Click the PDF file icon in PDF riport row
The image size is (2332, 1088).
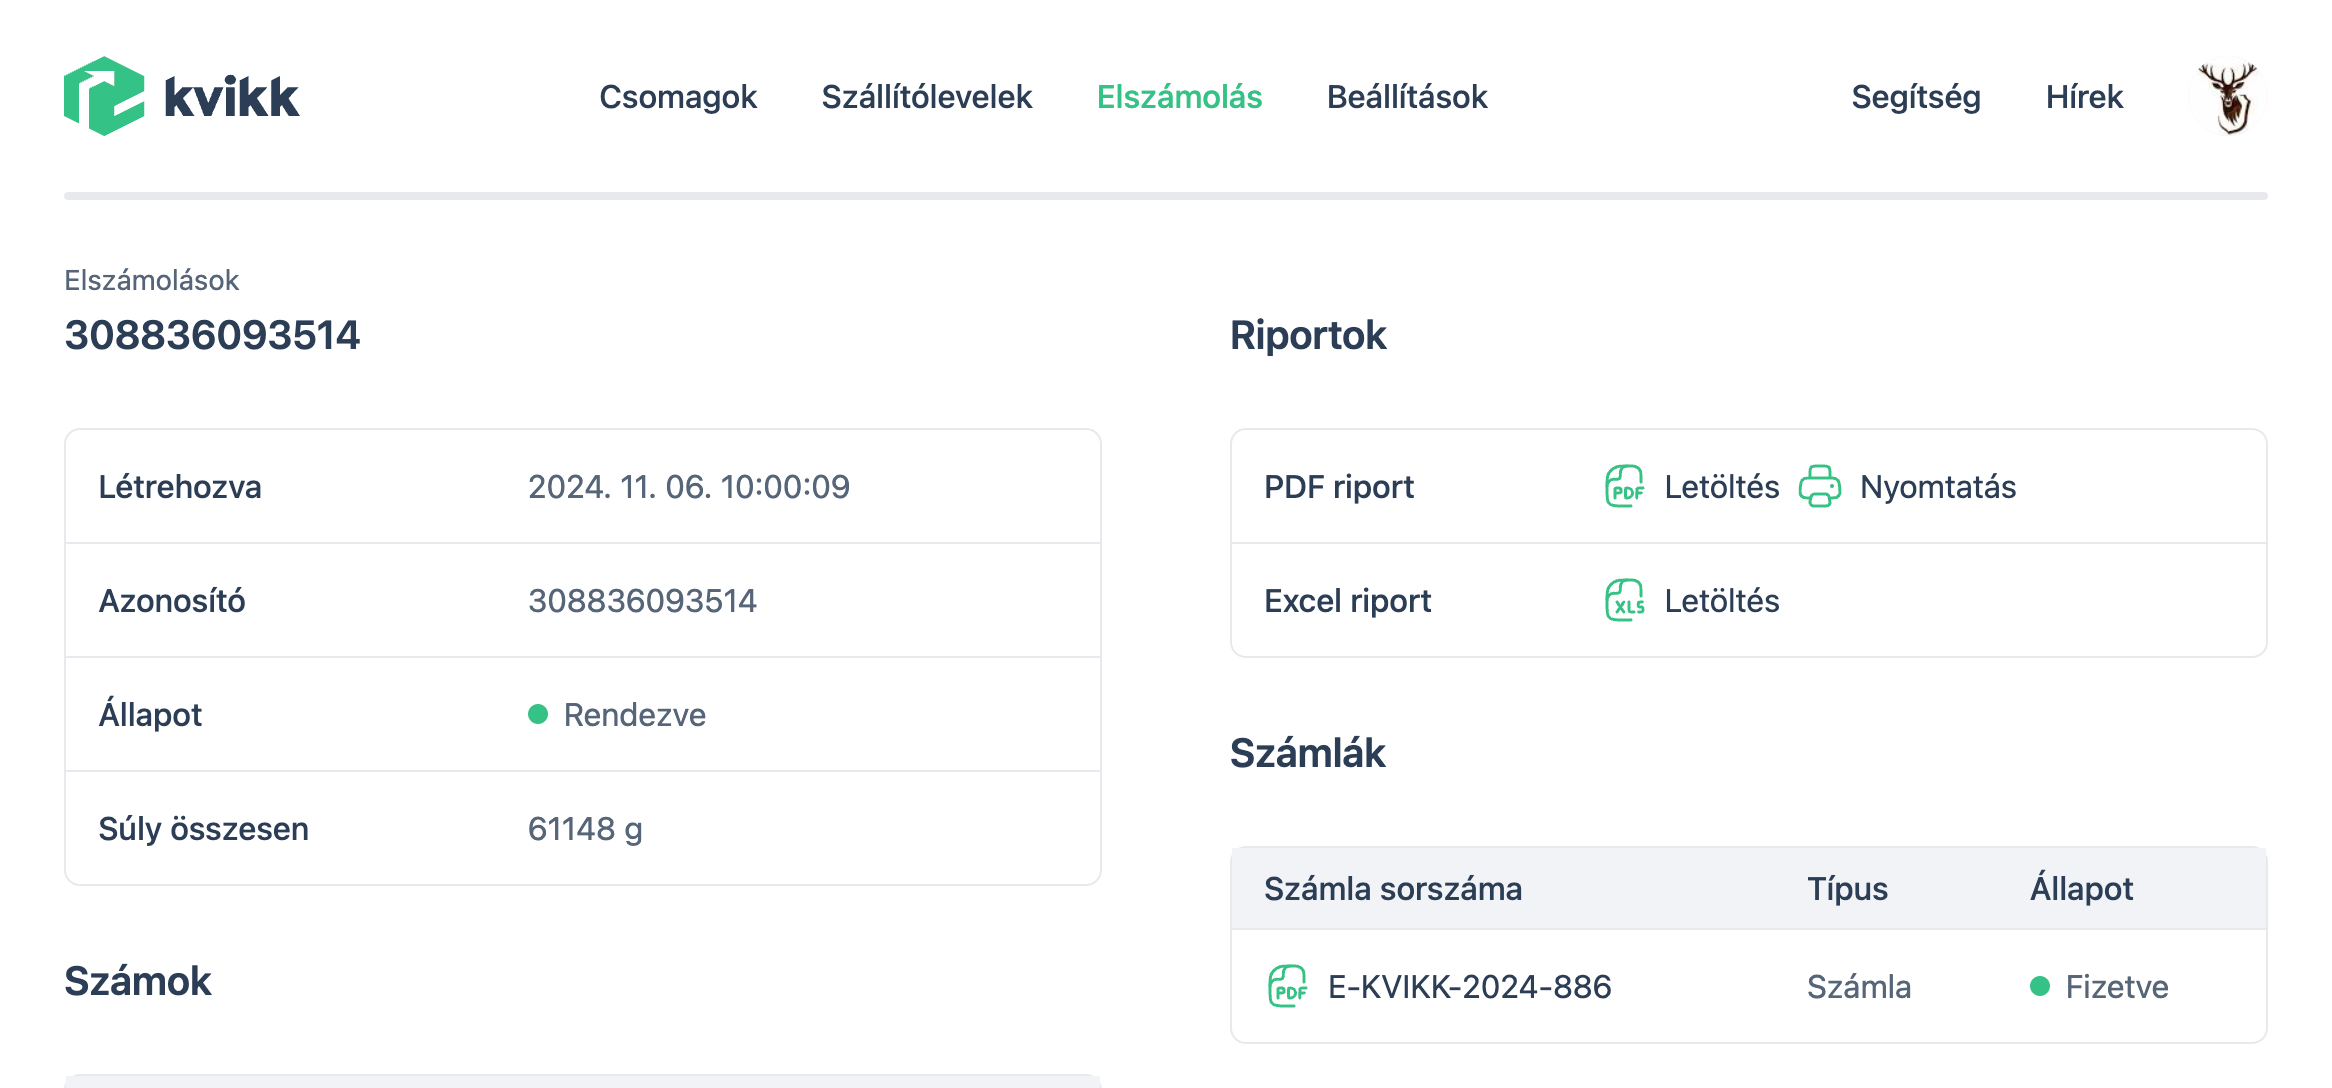tap(1625, 487)
